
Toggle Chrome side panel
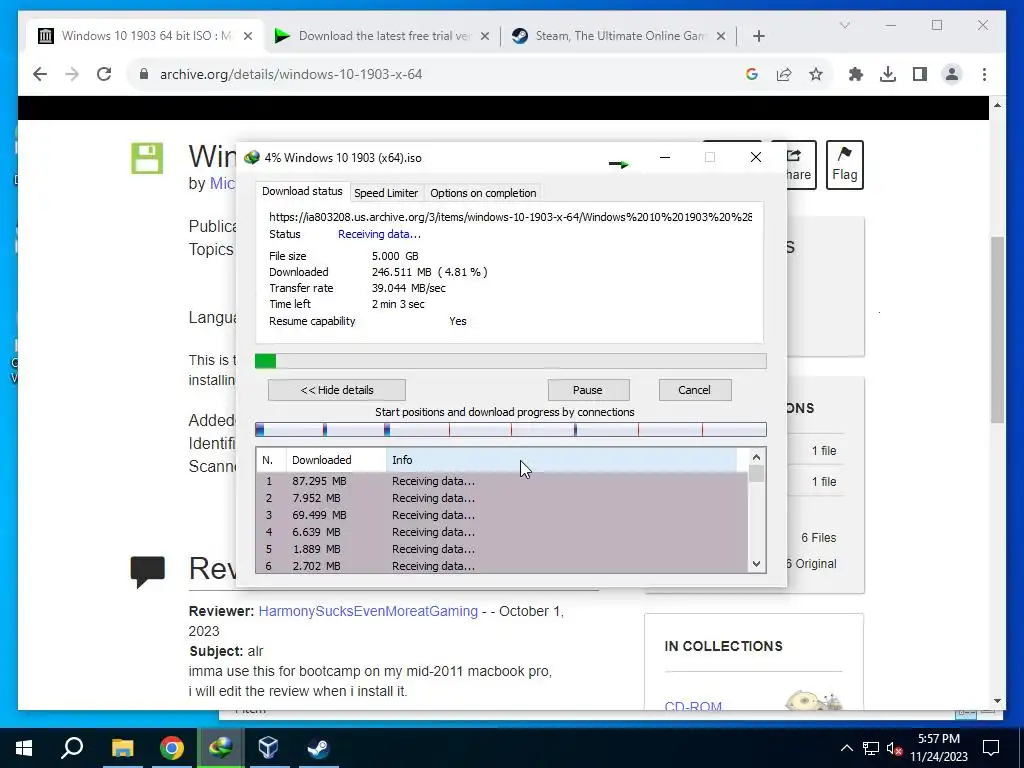[x=920, y=74]
